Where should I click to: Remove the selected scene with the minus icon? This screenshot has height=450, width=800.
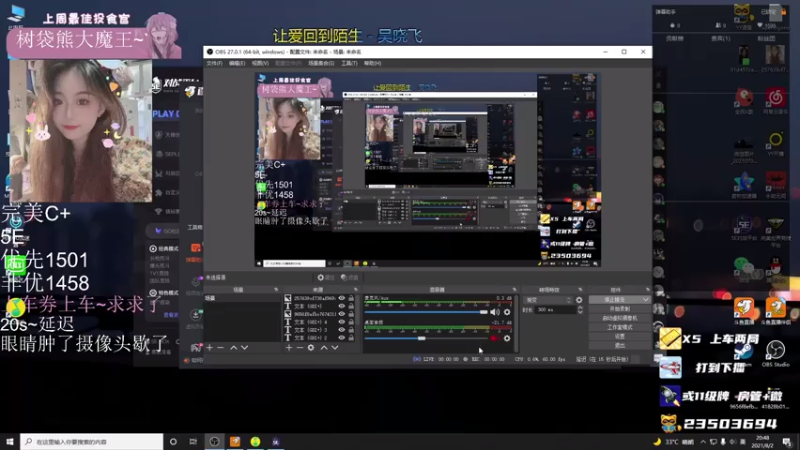220,347
